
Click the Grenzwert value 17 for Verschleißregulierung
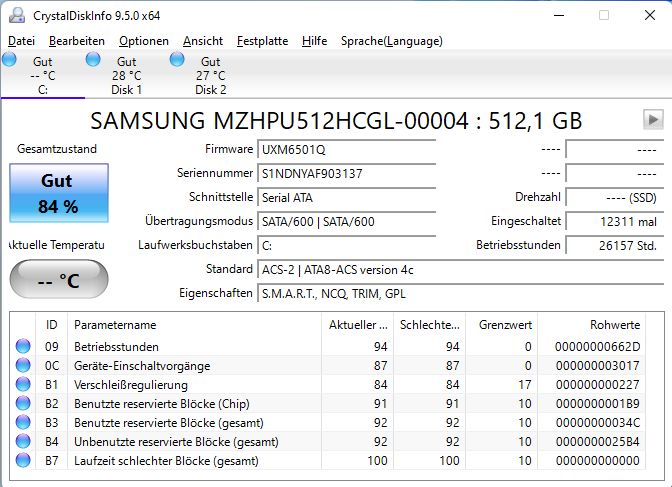tap(525, 385)
